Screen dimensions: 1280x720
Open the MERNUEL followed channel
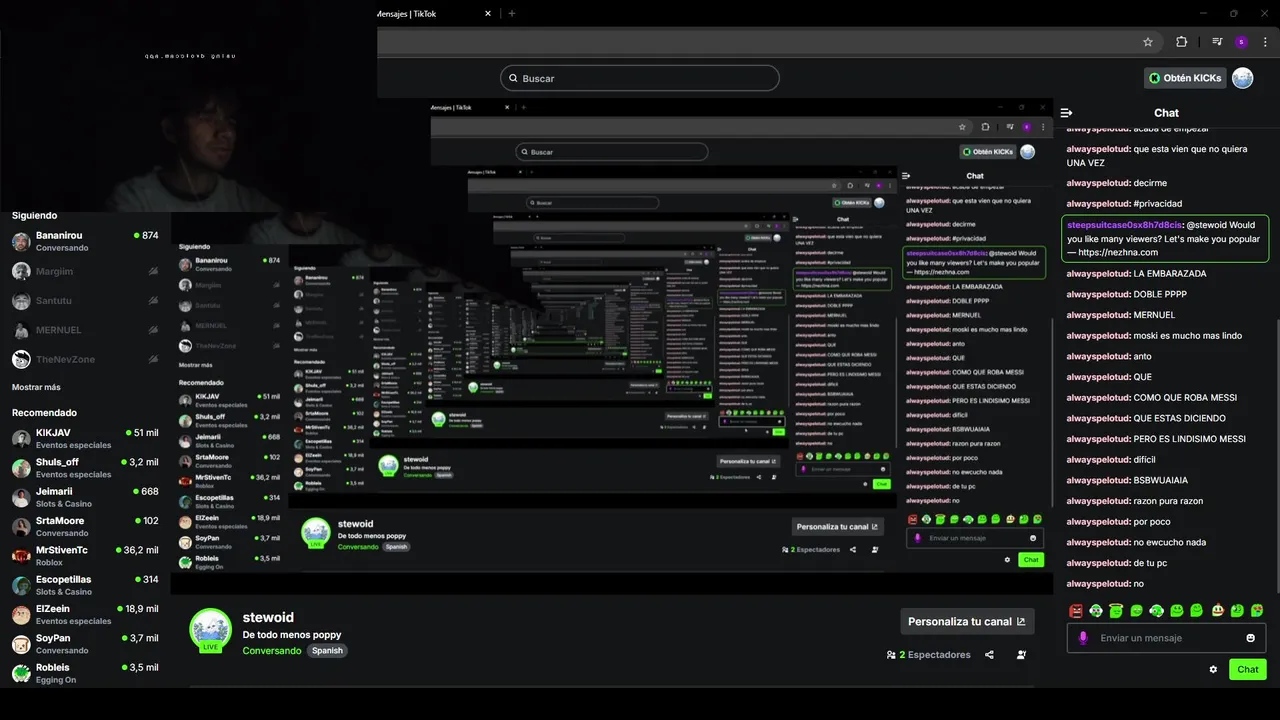[85, 330]
